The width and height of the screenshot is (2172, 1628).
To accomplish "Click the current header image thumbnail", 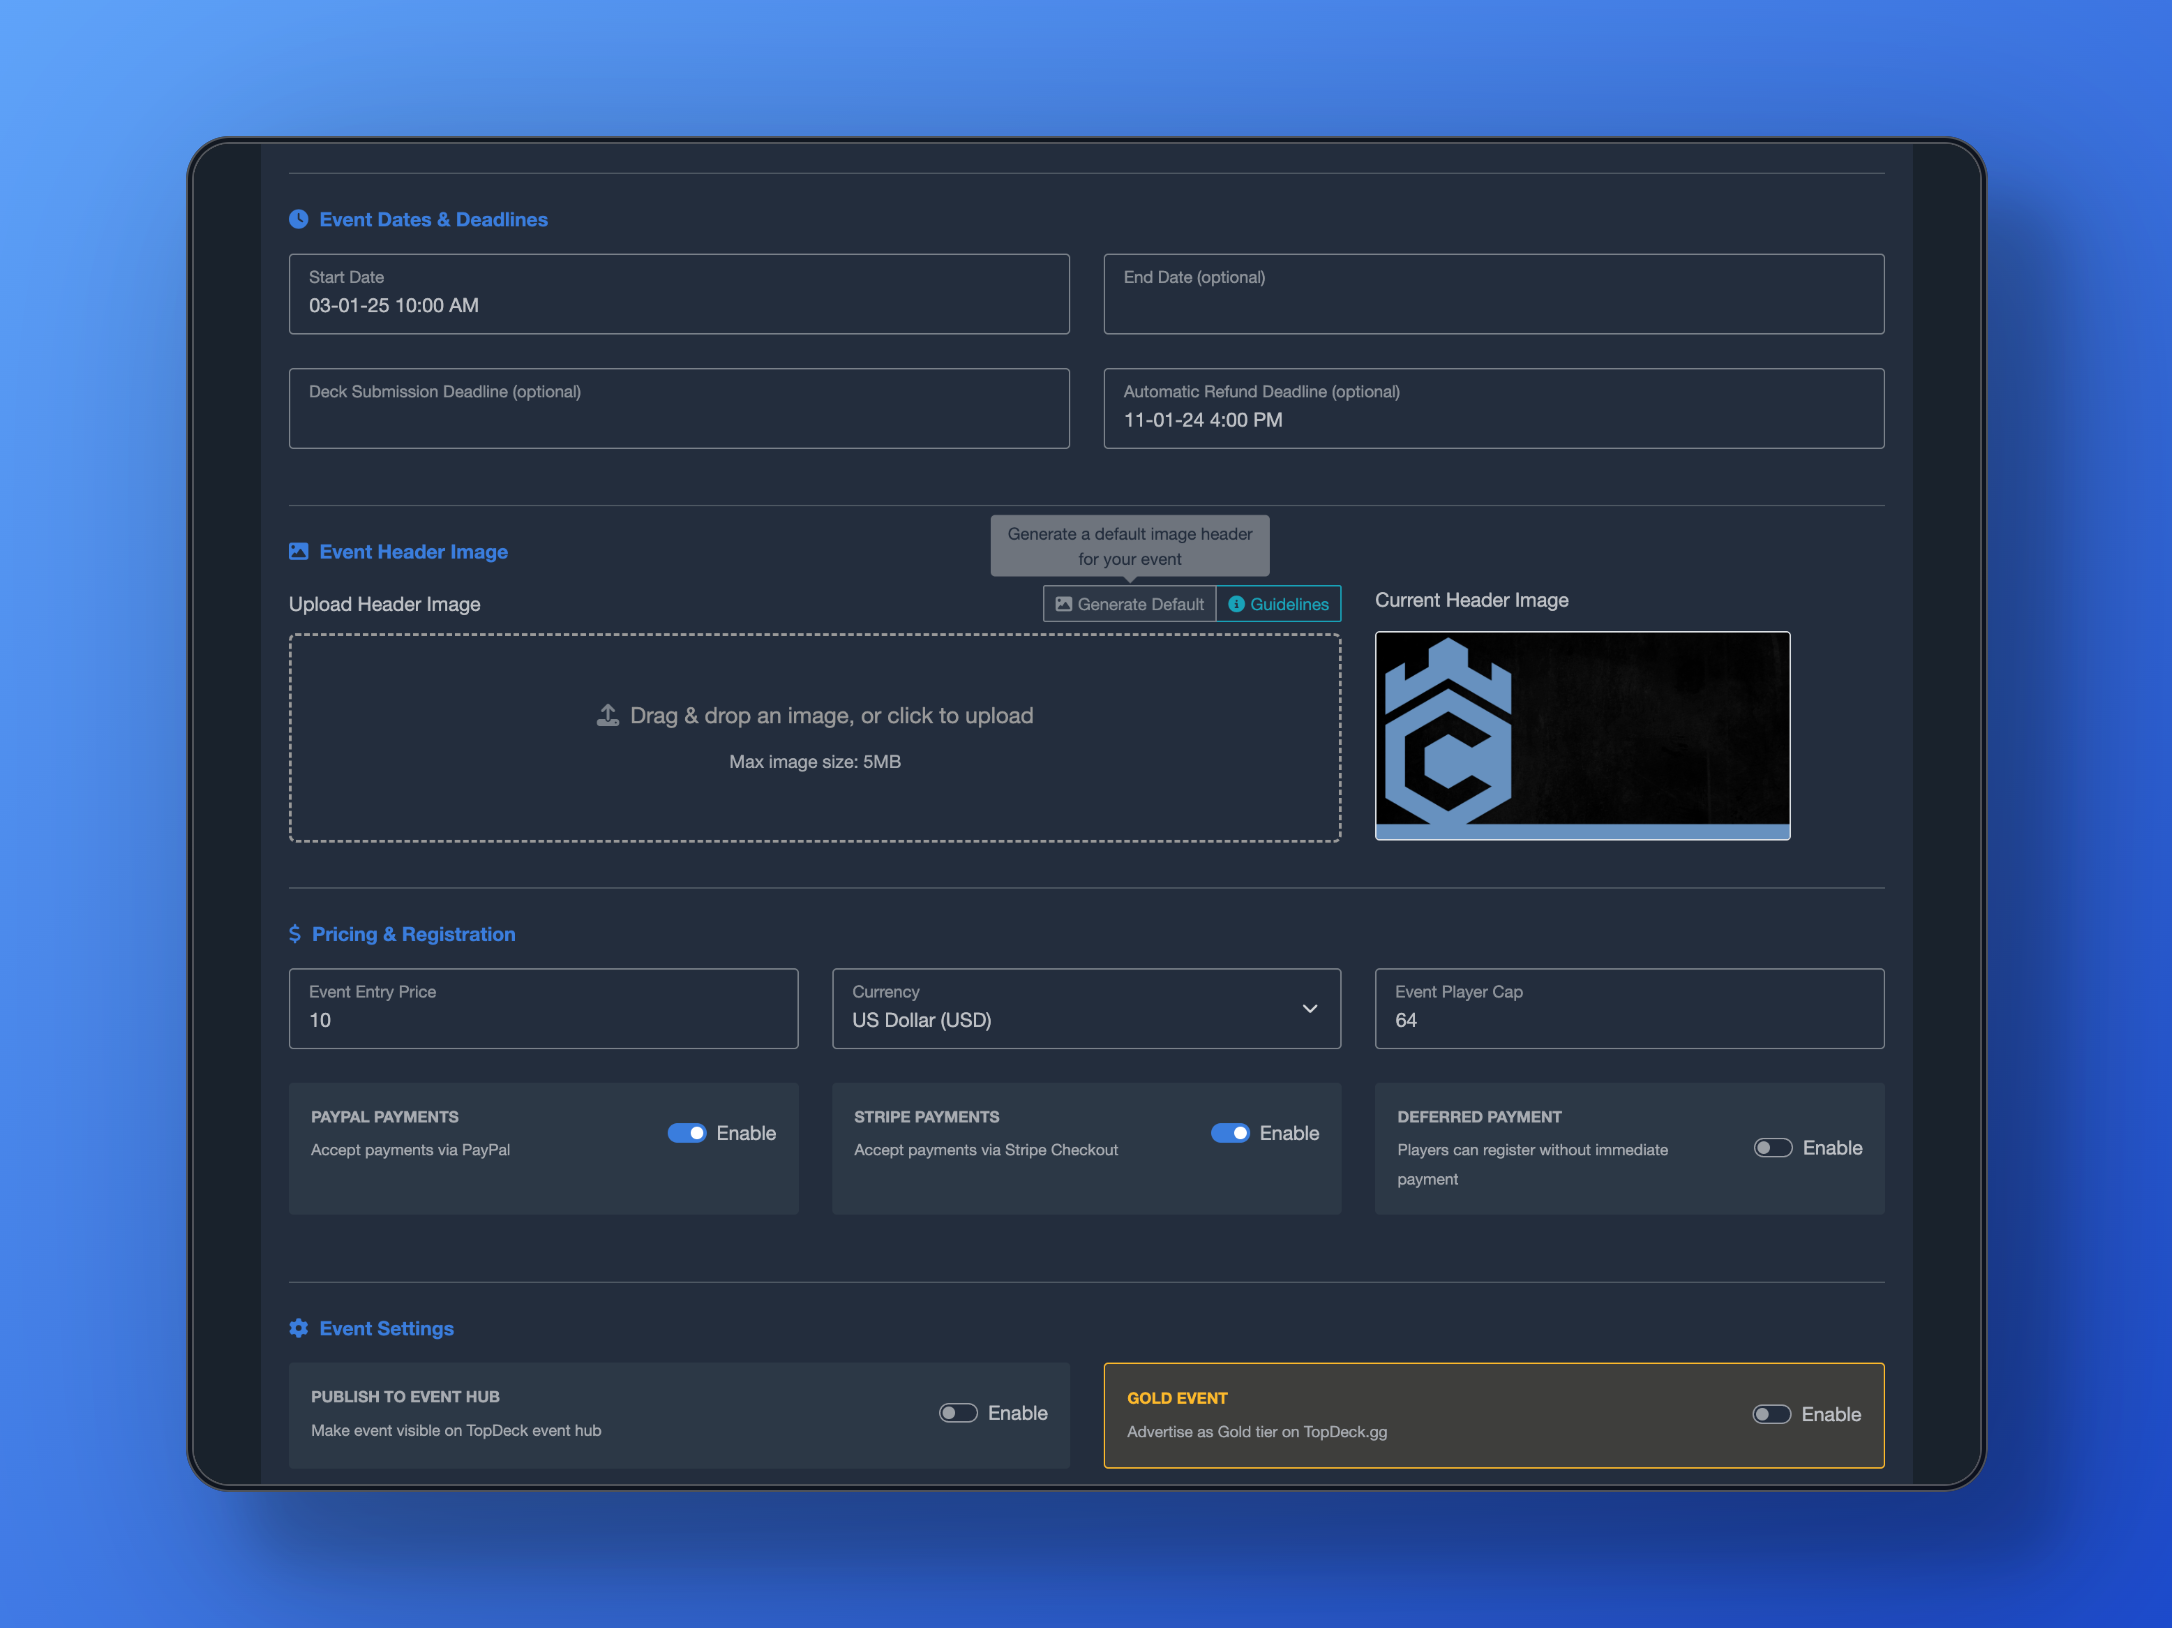I will point(1581,735).
